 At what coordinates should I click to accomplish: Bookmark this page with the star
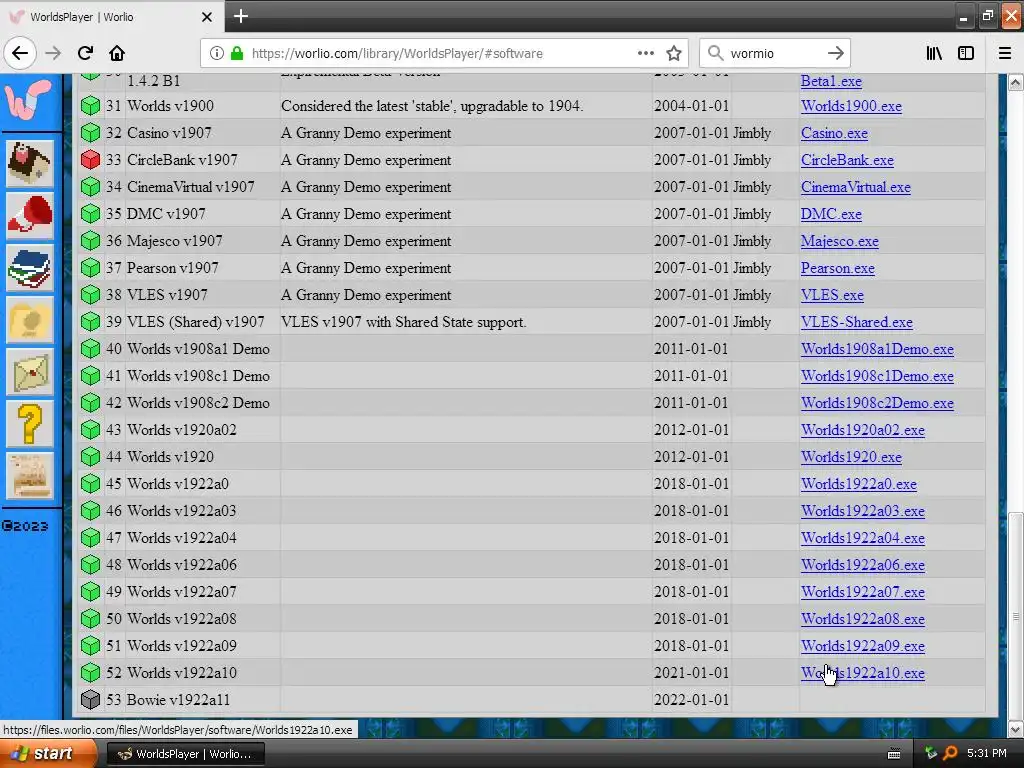[674, 53]
